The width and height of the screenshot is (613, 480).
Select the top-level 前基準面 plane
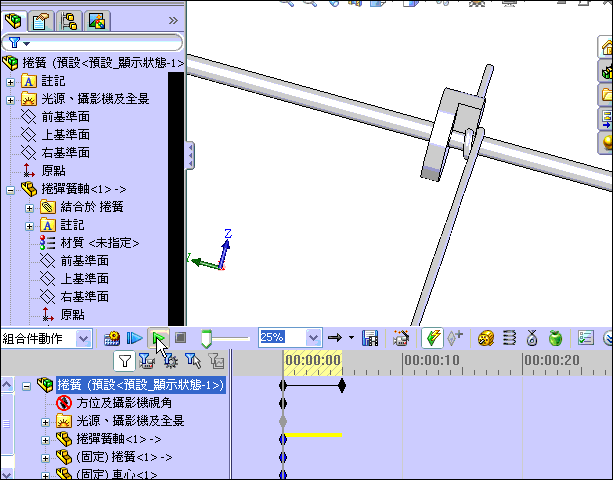click(x=66, y=117)
